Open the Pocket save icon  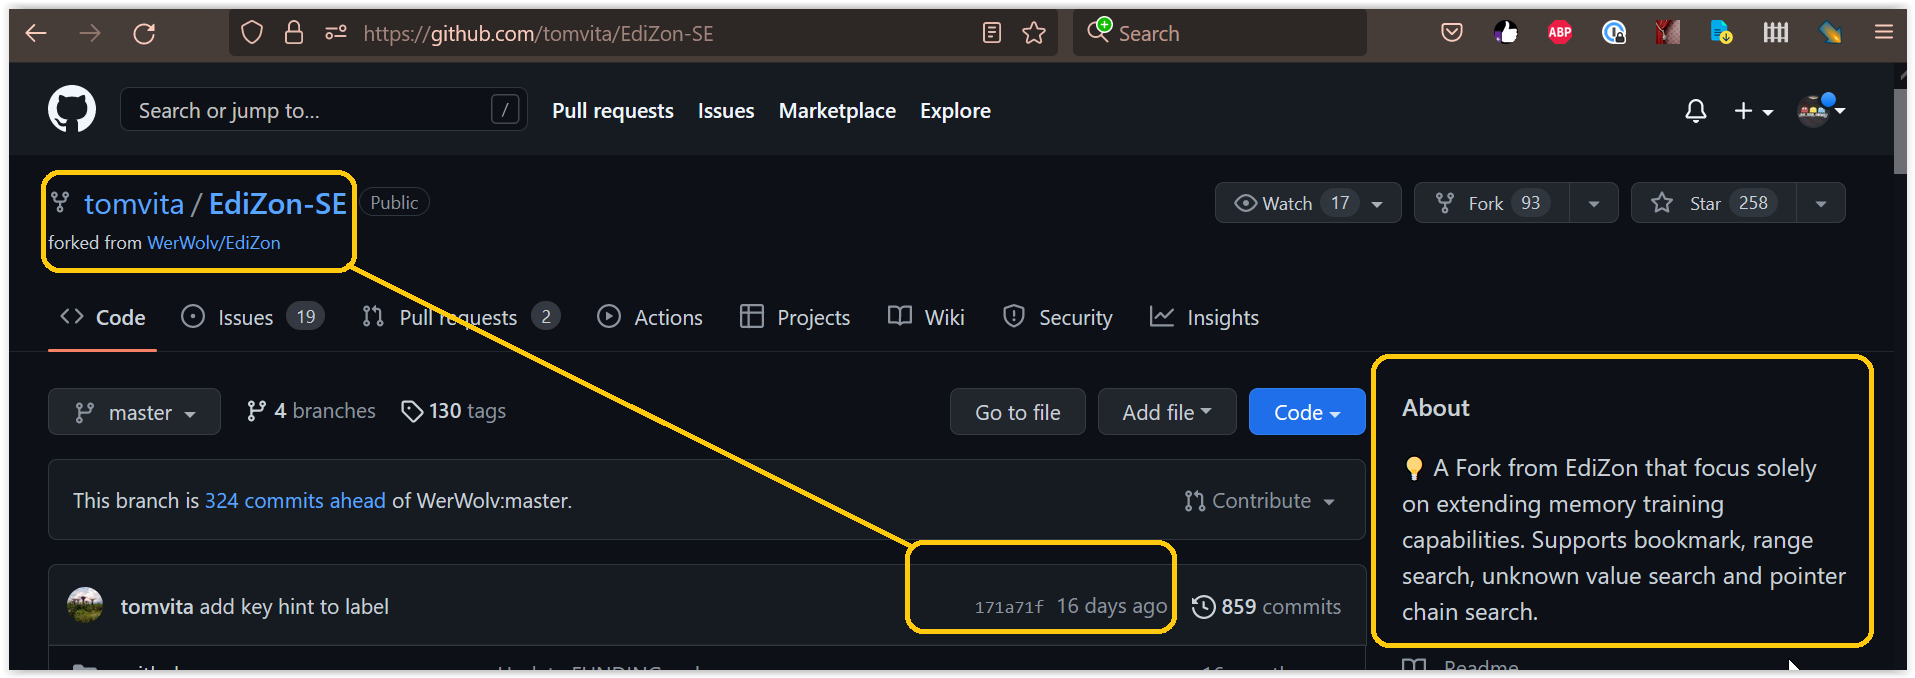[x=1452, y=33]
